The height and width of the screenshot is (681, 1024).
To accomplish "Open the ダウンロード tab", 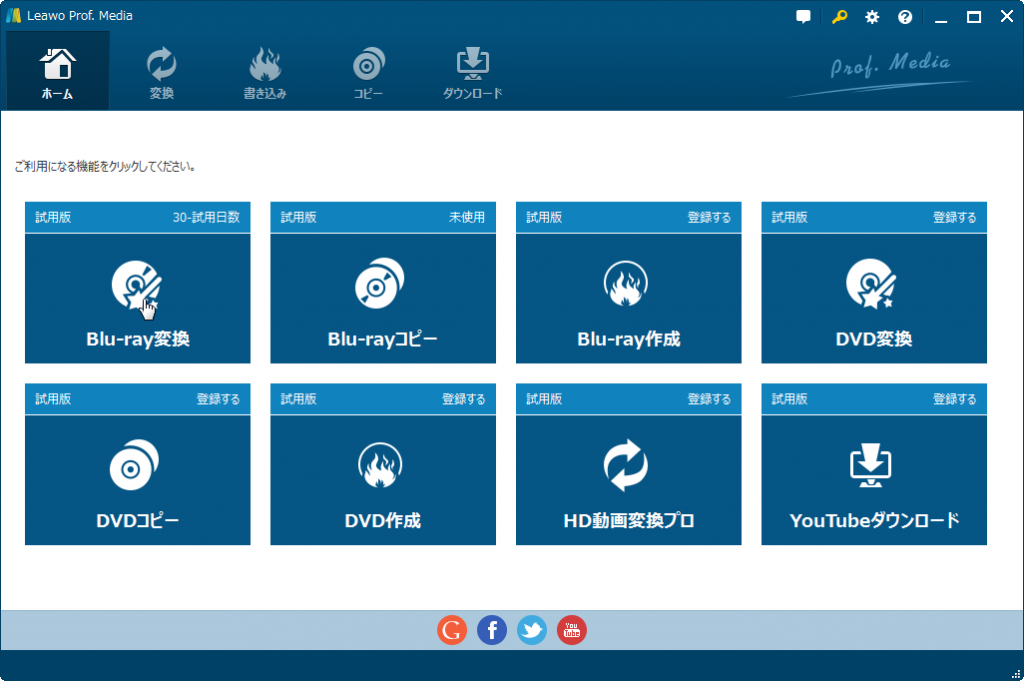I will pos(473,70).
